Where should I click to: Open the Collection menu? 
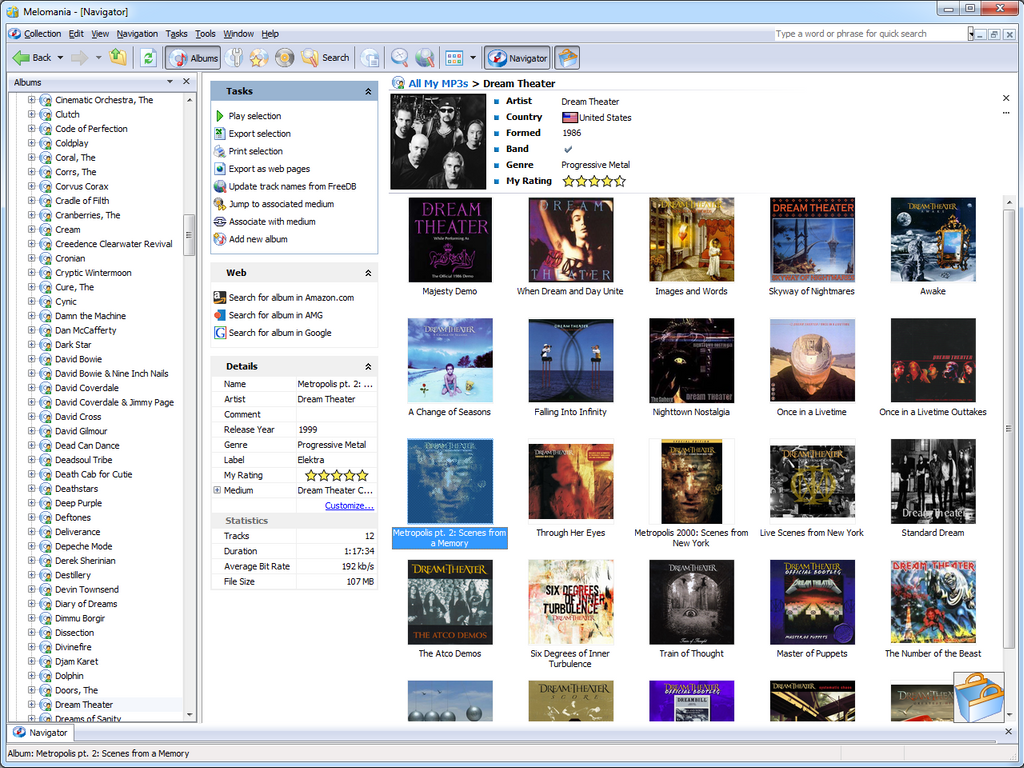(36, 34)
